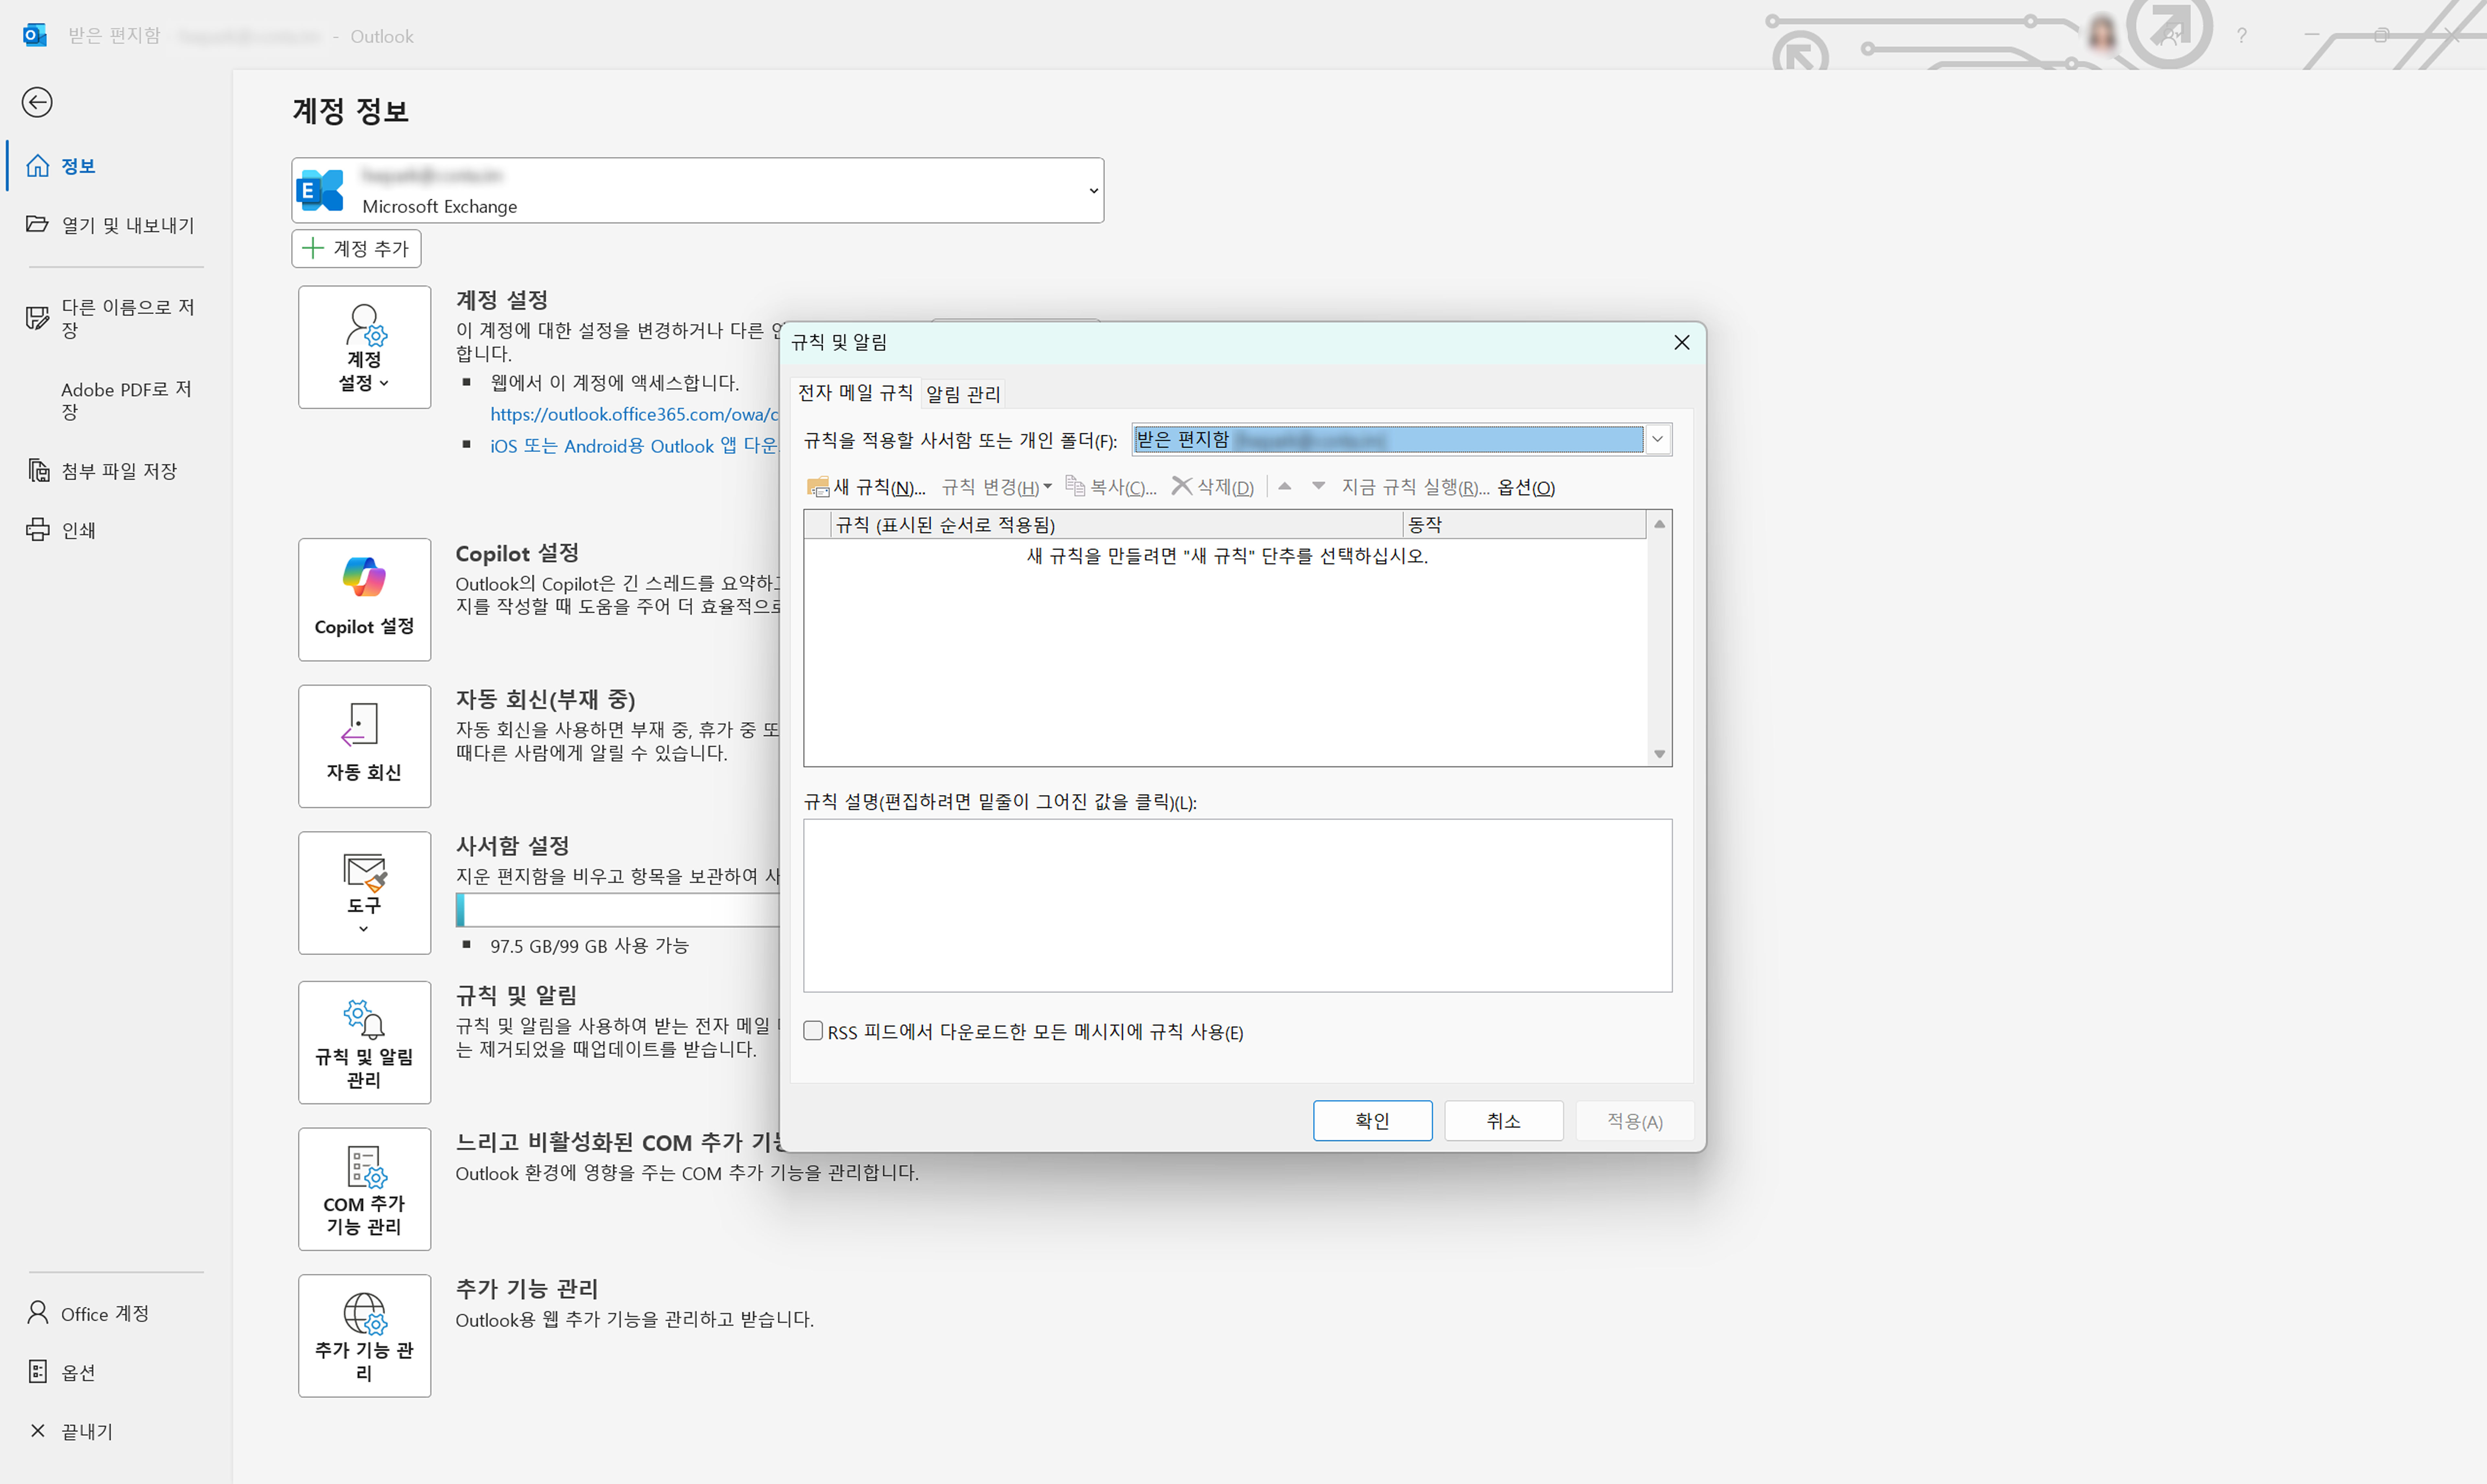Open 규칙 및 알림 관리
Image resolution: width=2487 pixels, height=1484 pixels.
coord(364,1042)
